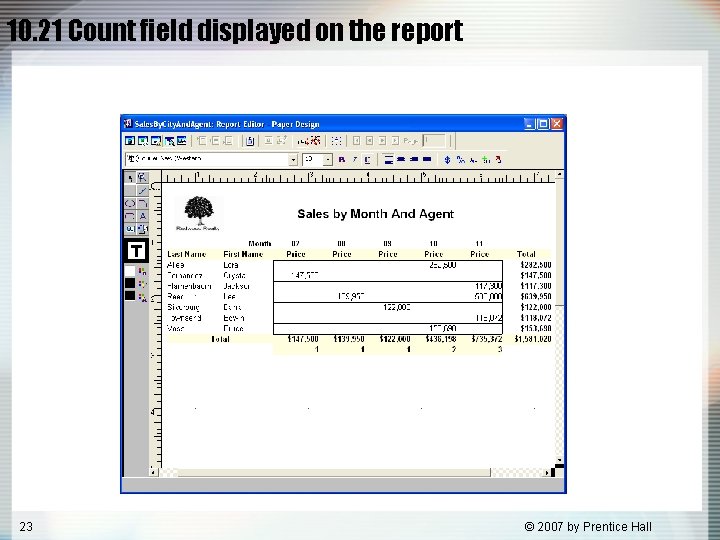Viewport: 720px width, 540px height.
Task: Switch to Web Source view icon
Action: 143,141
